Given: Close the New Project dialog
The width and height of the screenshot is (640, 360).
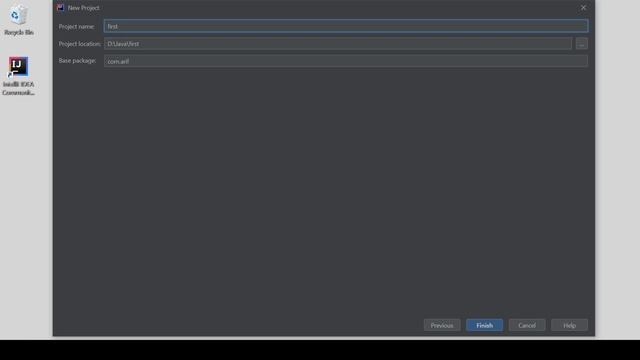Looking at the screenshot, I should 583,8.
